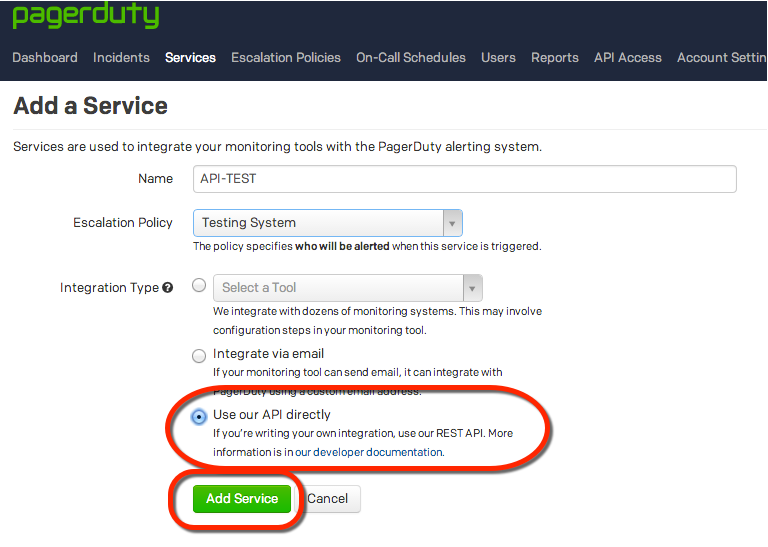The height and width of the screenshot is (547, 768).
Task: Go to On-Call Schedules
Action: tap(410, 58)
